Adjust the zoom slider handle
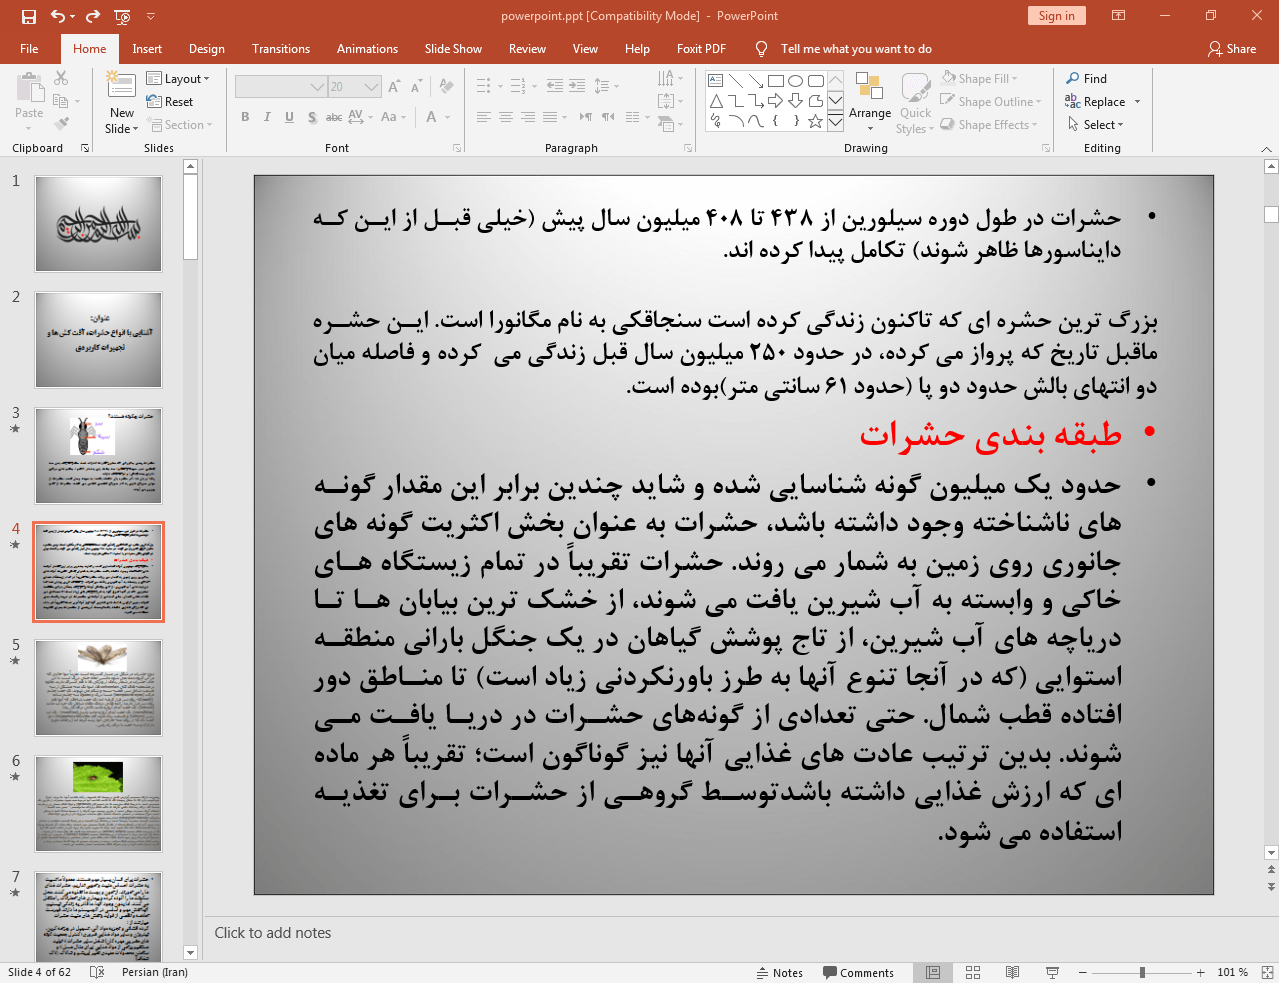The width and height of the screenshot is (1279, 983). pos(1142,973)
